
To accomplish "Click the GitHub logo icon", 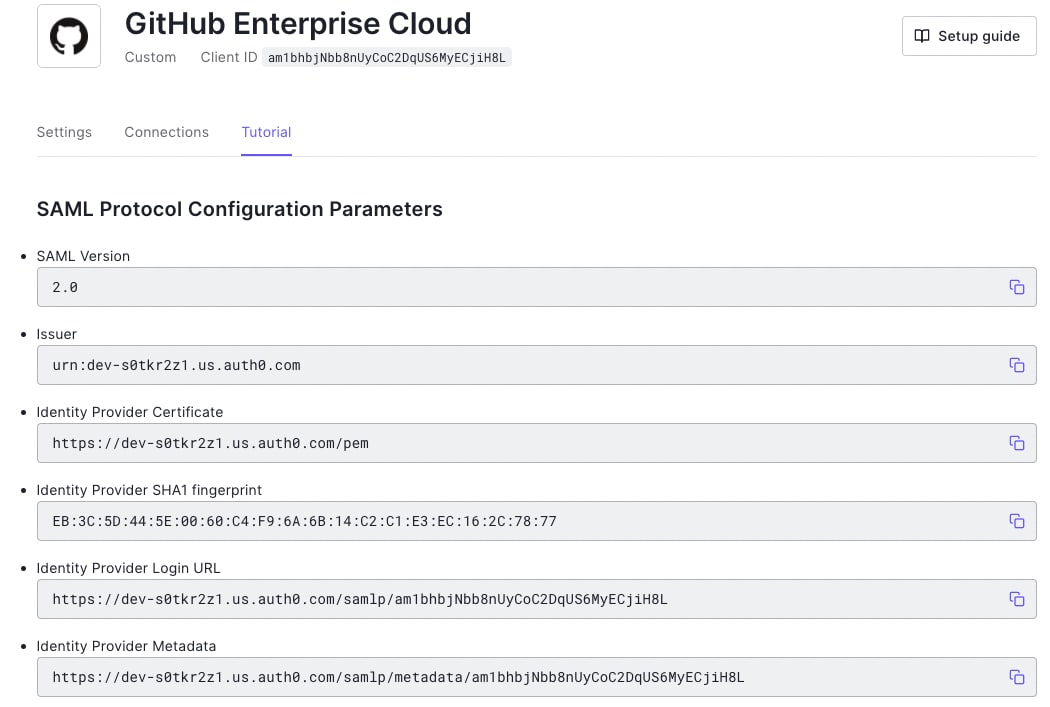I will (x=69, y=36).
